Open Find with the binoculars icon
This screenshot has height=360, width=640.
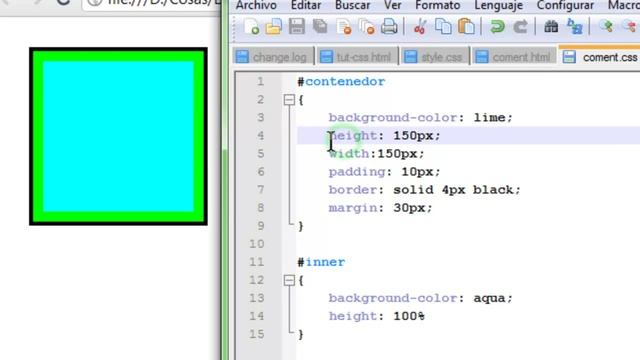pyautogui.click(x=551, y=27)
